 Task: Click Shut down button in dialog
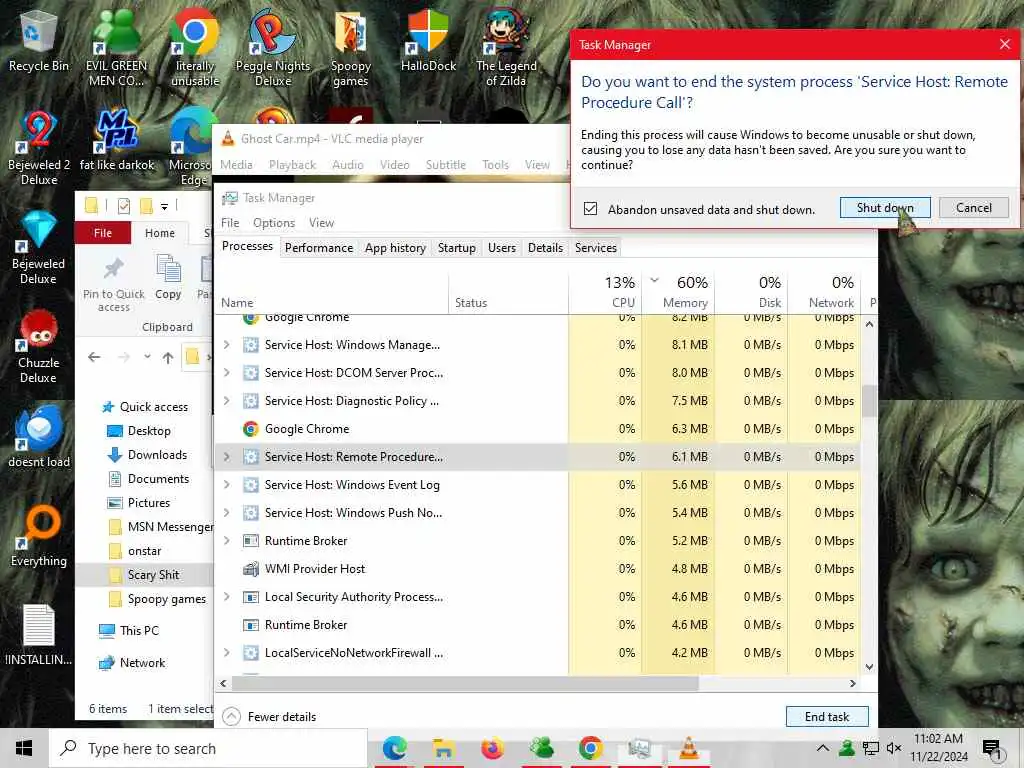pyautogui.click(x=885, y=208)
